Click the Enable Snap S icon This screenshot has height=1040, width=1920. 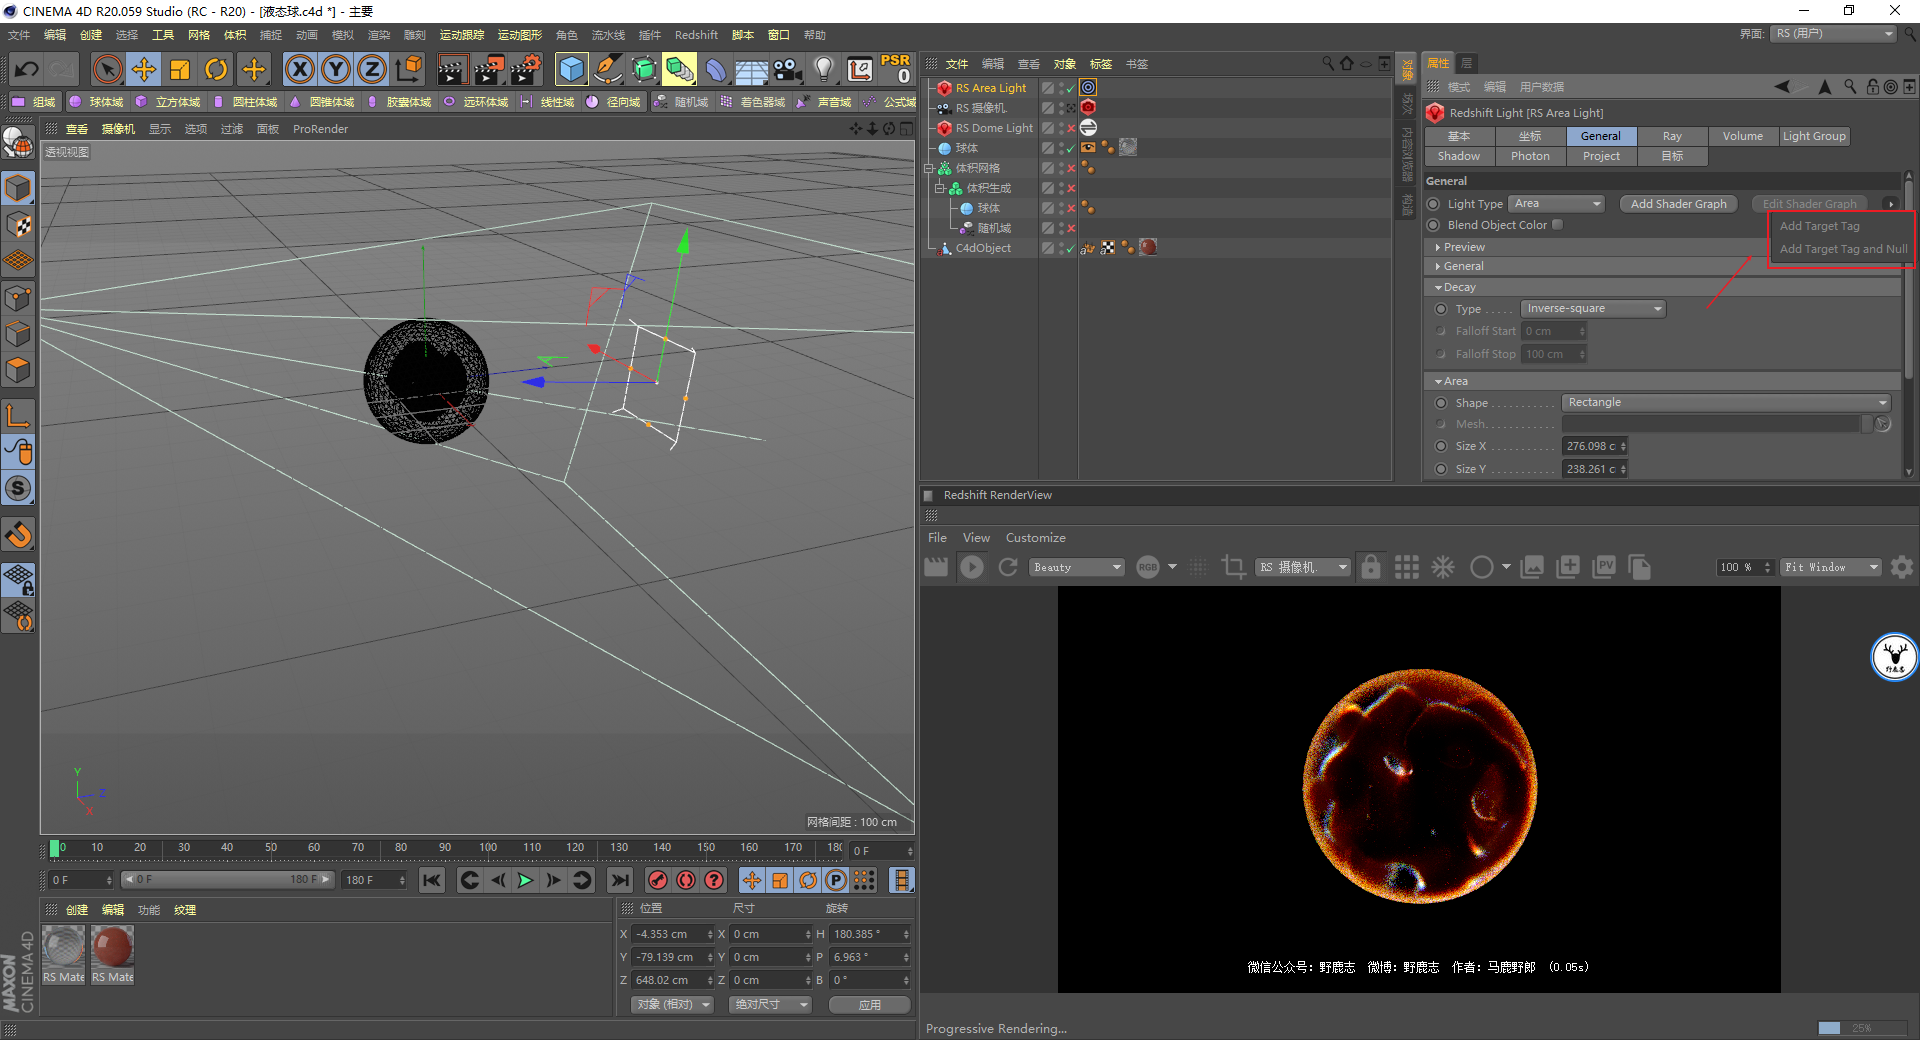(18, 489)
